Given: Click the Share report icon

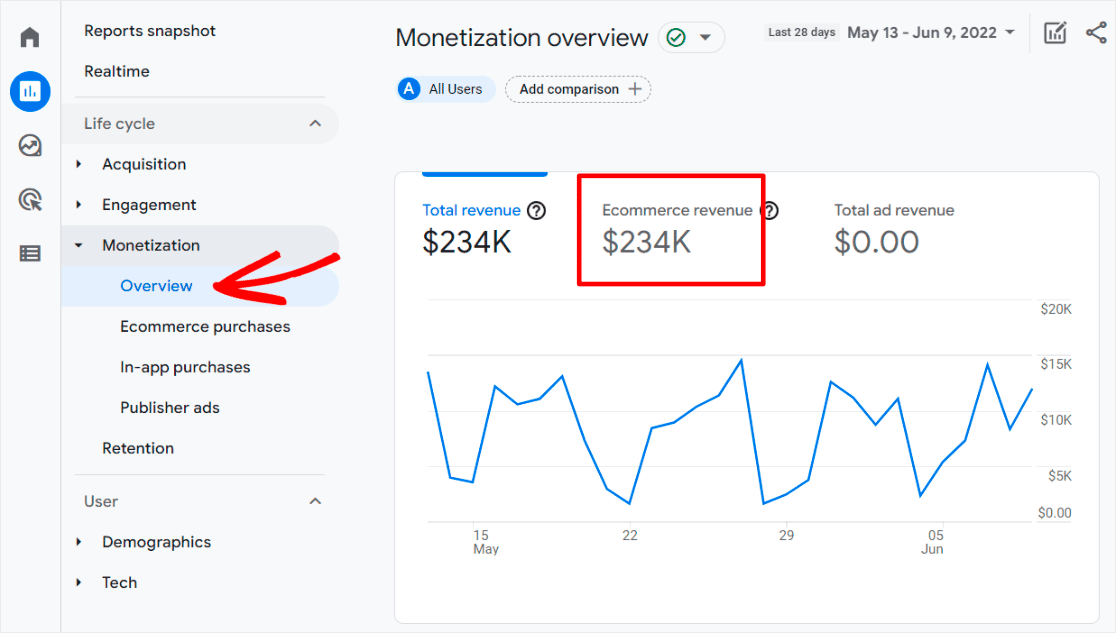Looking at the screenshot, I should pyautogui.click(x=1096, y=33).
